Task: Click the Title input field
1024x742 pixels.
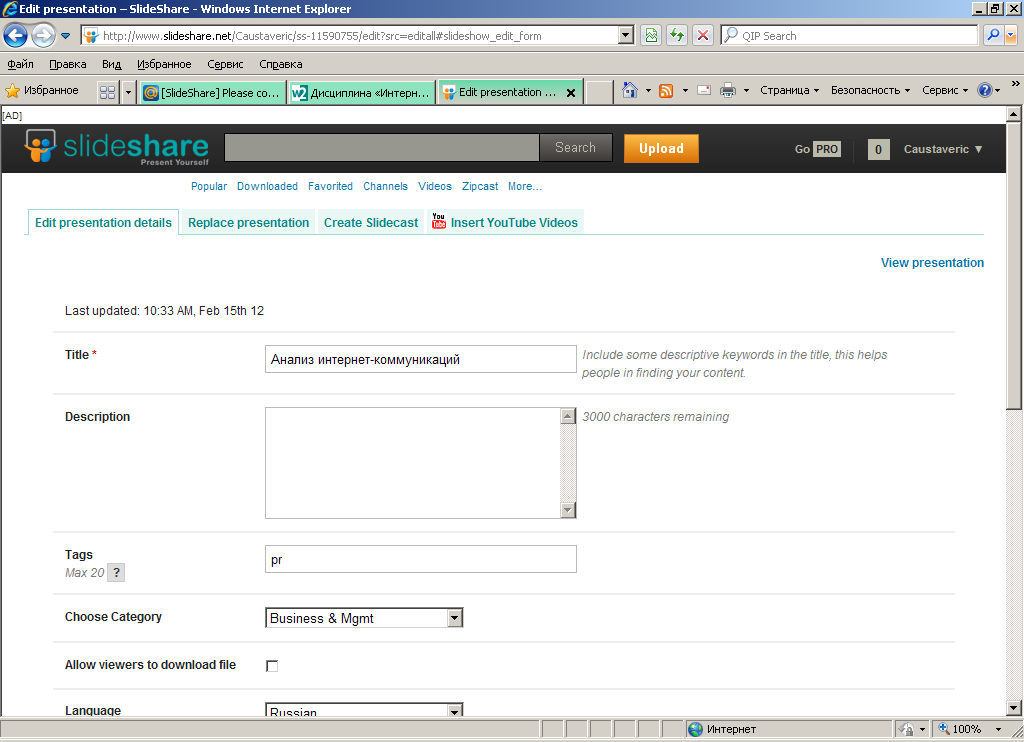Action: coord(421,359)
